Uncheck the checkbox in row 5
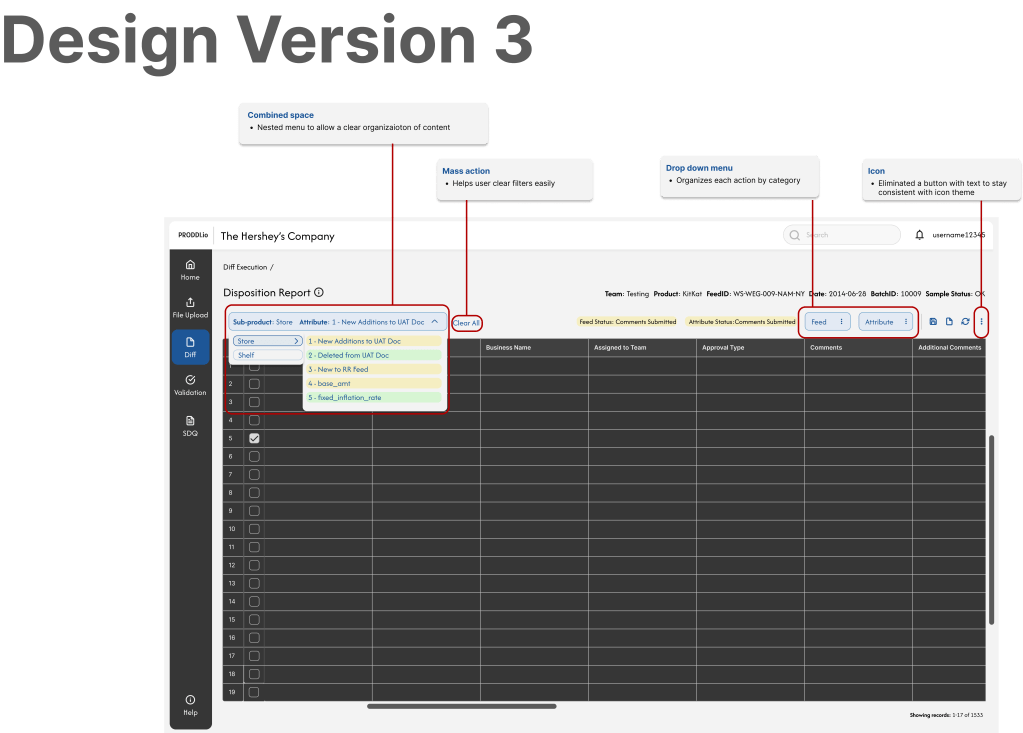This screenshot has width=1023, height=733. pyautogui.click(x=254, y=438)
